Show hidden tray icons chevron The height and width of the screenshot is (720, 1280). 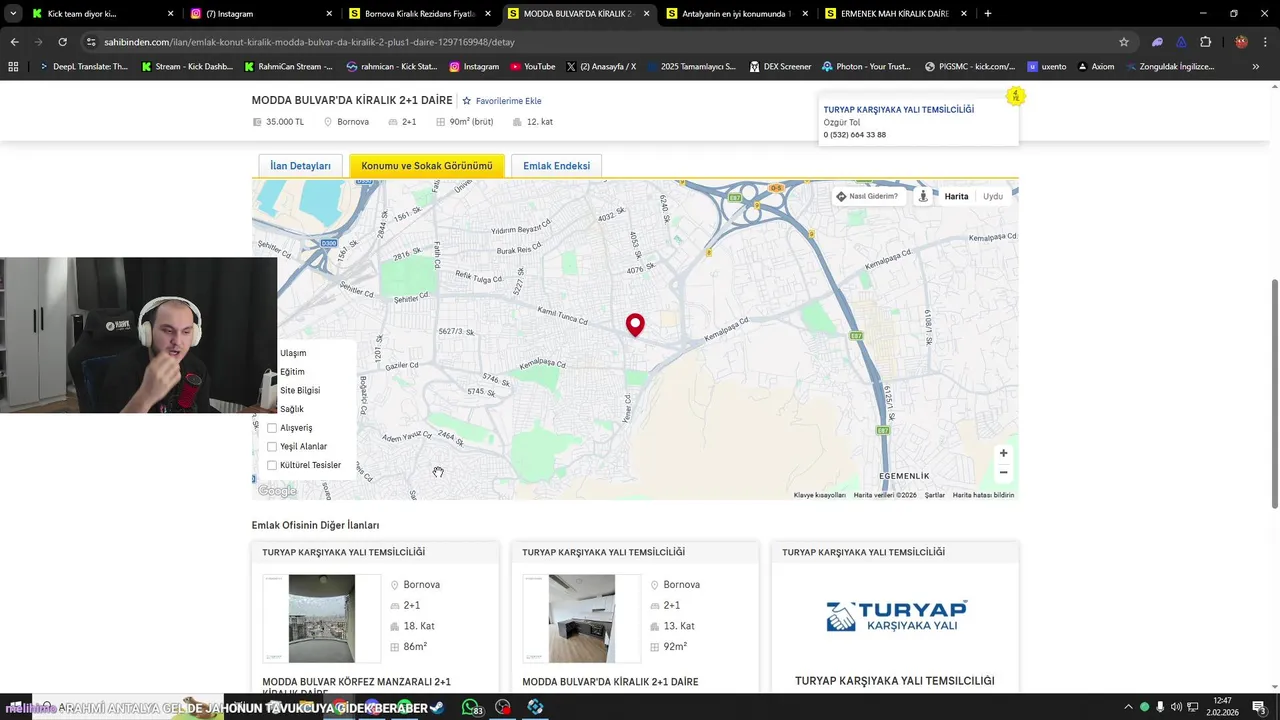click(x=1129, y=707)
